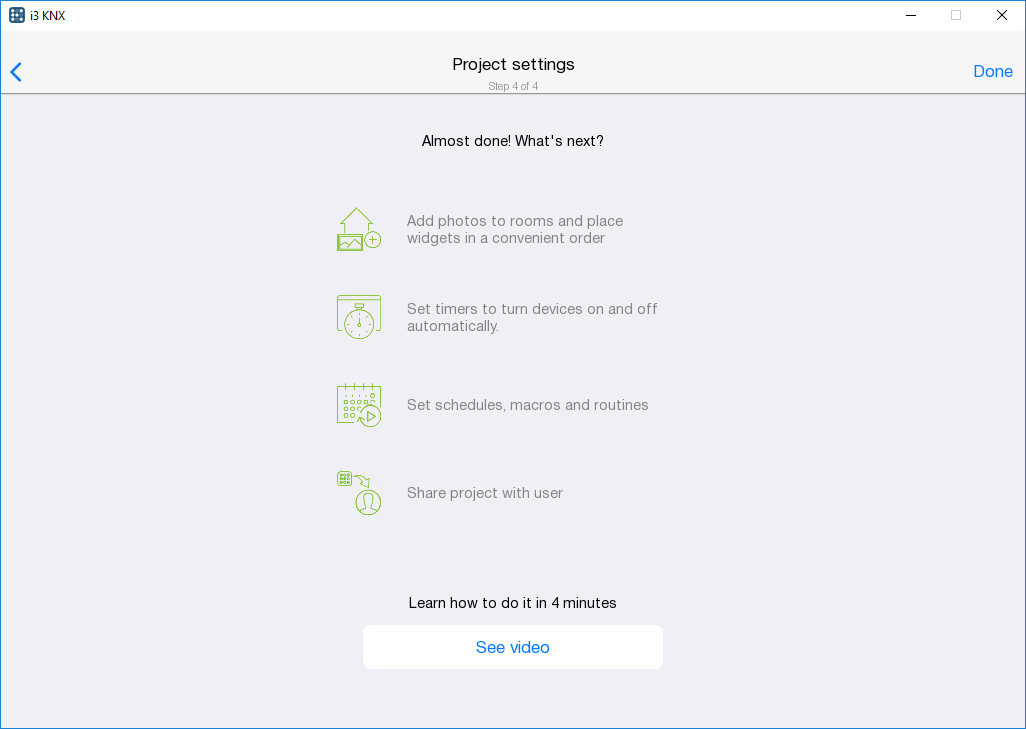Select the 'Set timers to turn devices' text

(x=531, y=317)
